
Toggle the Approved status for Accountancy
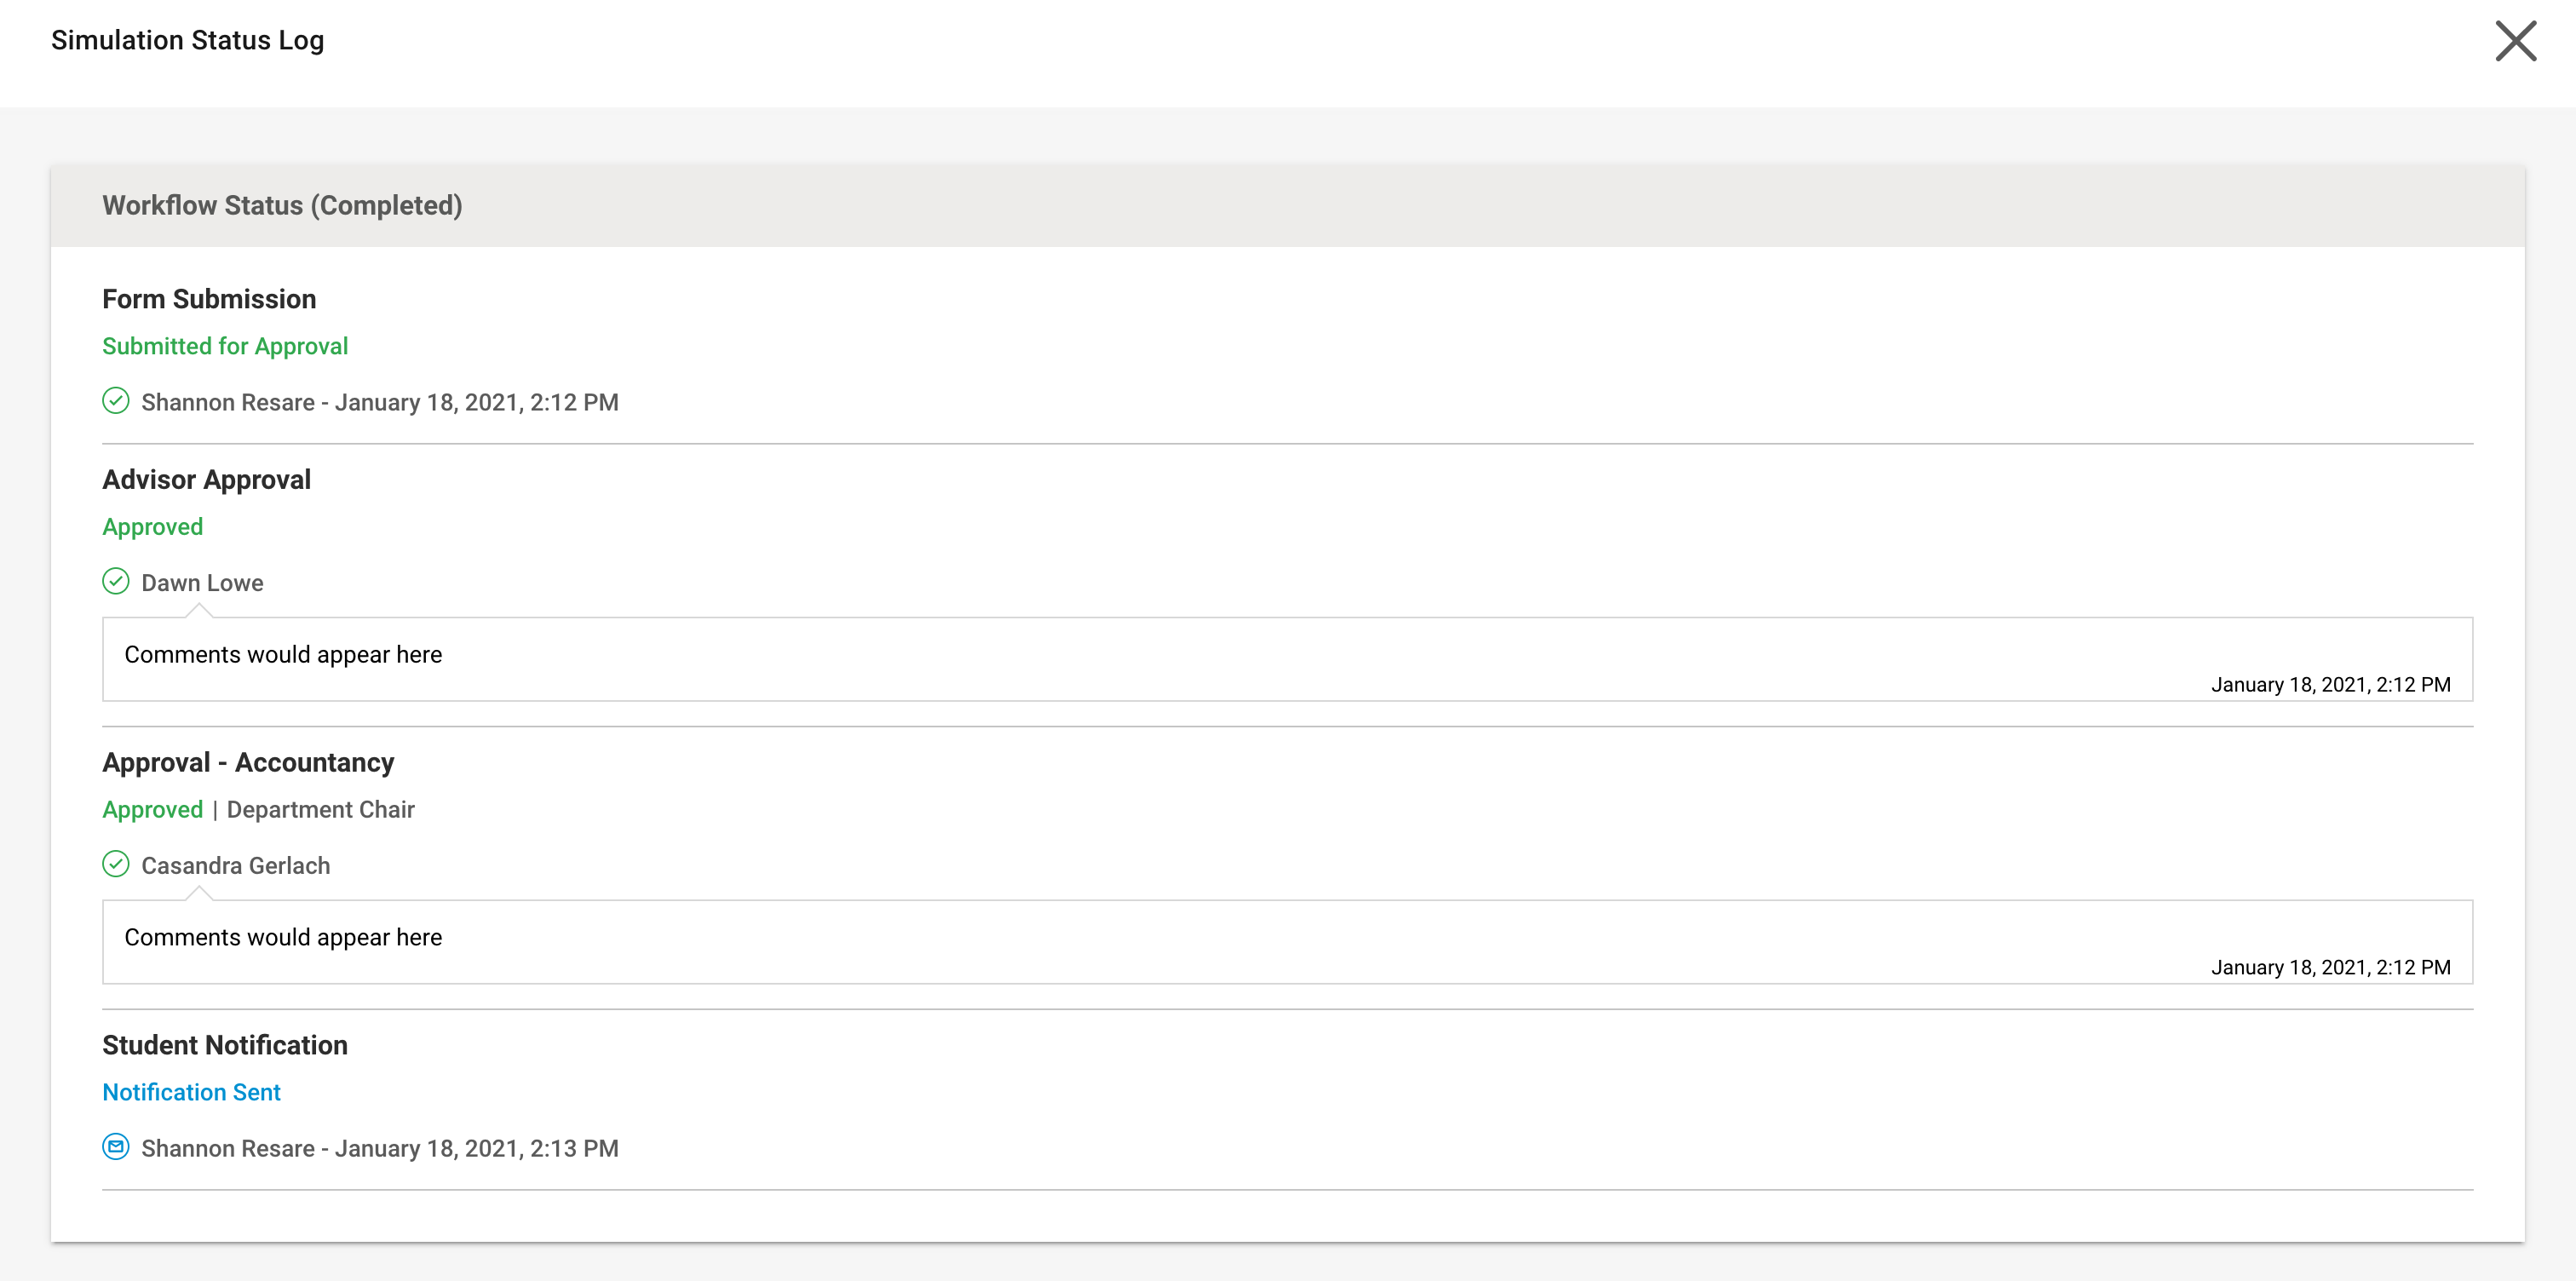152,809
